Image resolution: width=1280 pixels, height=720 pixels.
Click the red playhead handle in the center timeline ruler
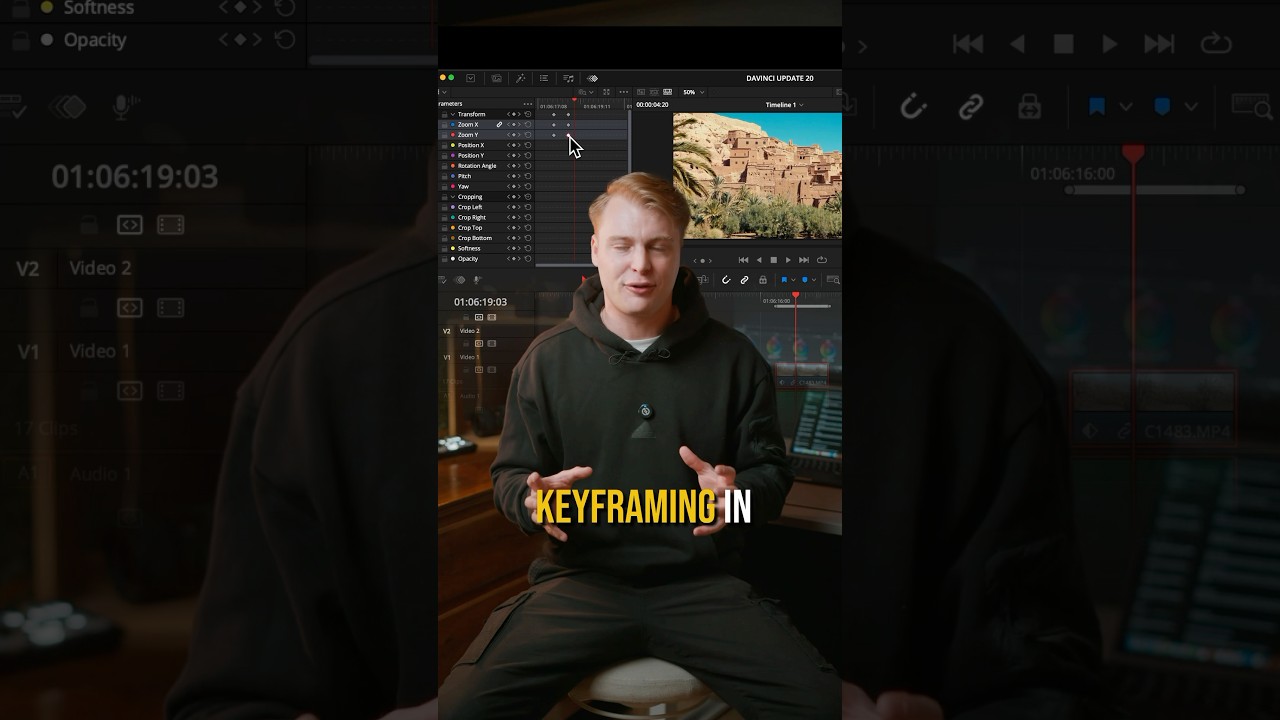(x=795, y=295)
